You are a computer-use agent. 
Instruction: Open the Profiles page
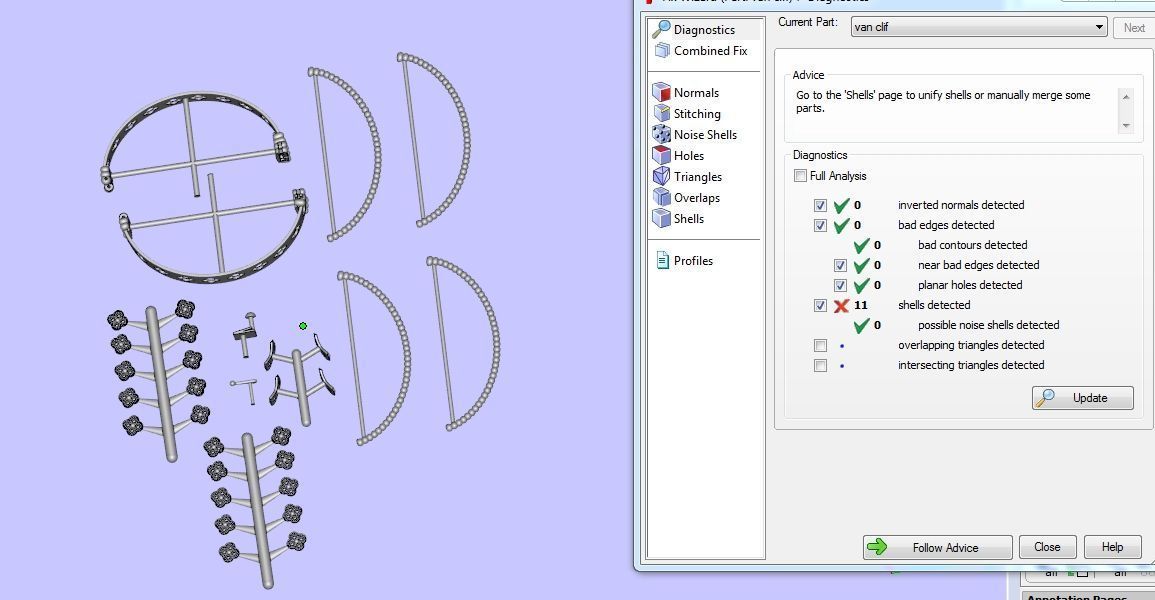click(693, 261)
